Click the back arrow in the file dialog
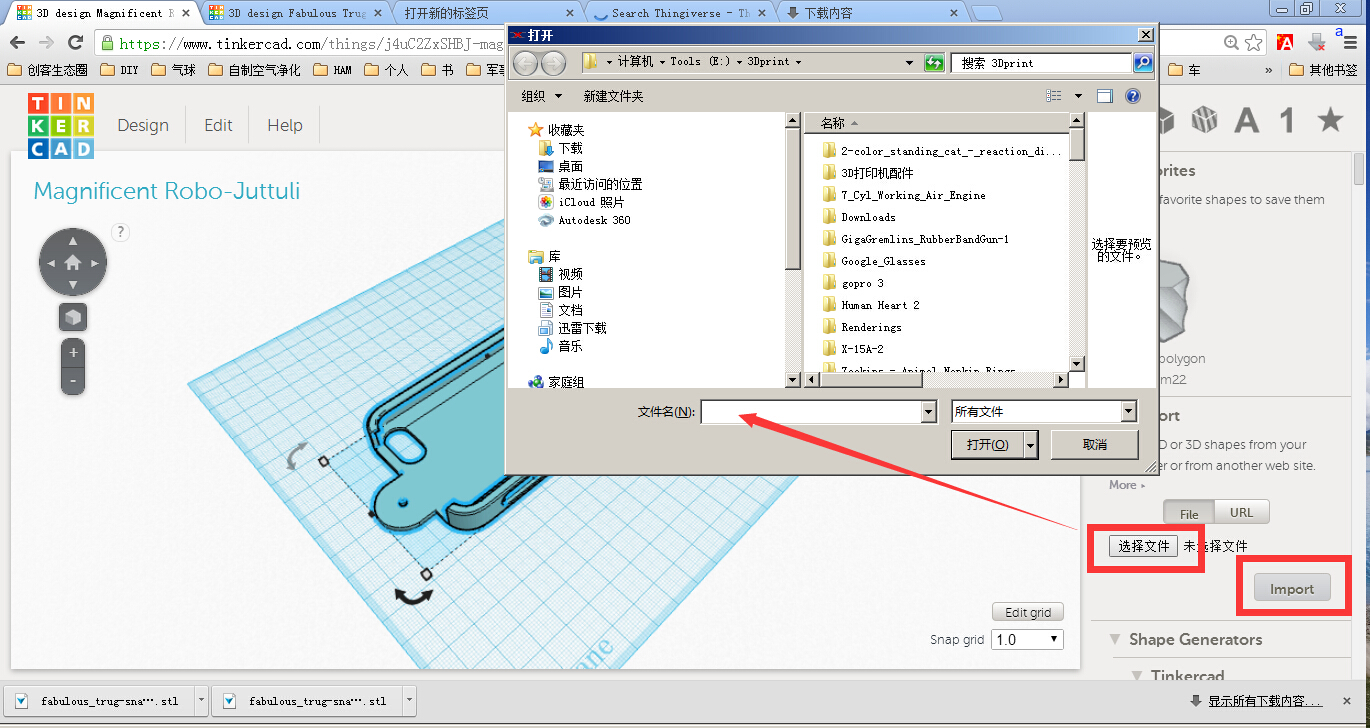The image size is (1370, 728). (525, 62)
